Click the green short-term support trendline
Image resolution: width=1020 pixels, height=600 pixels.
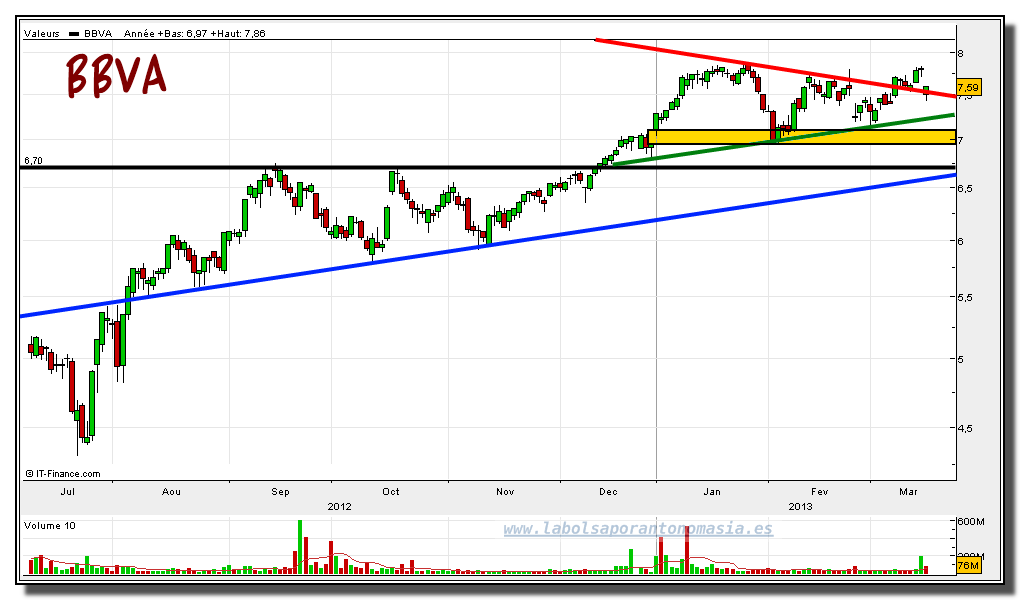783,139
